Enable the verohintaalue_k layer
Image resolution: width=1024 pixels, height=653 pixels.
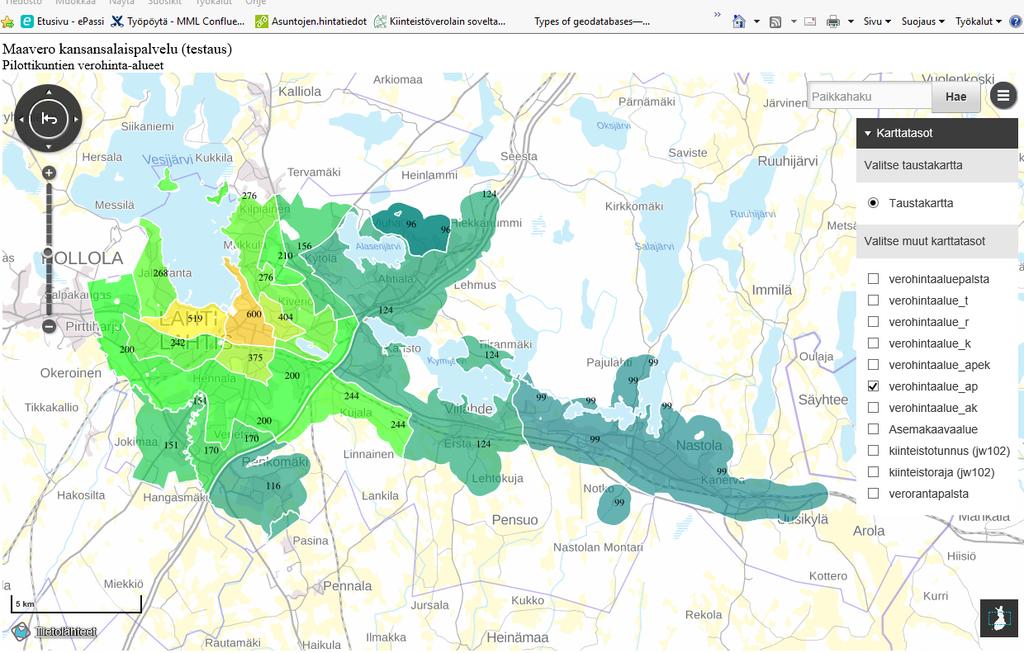[873, 343]
